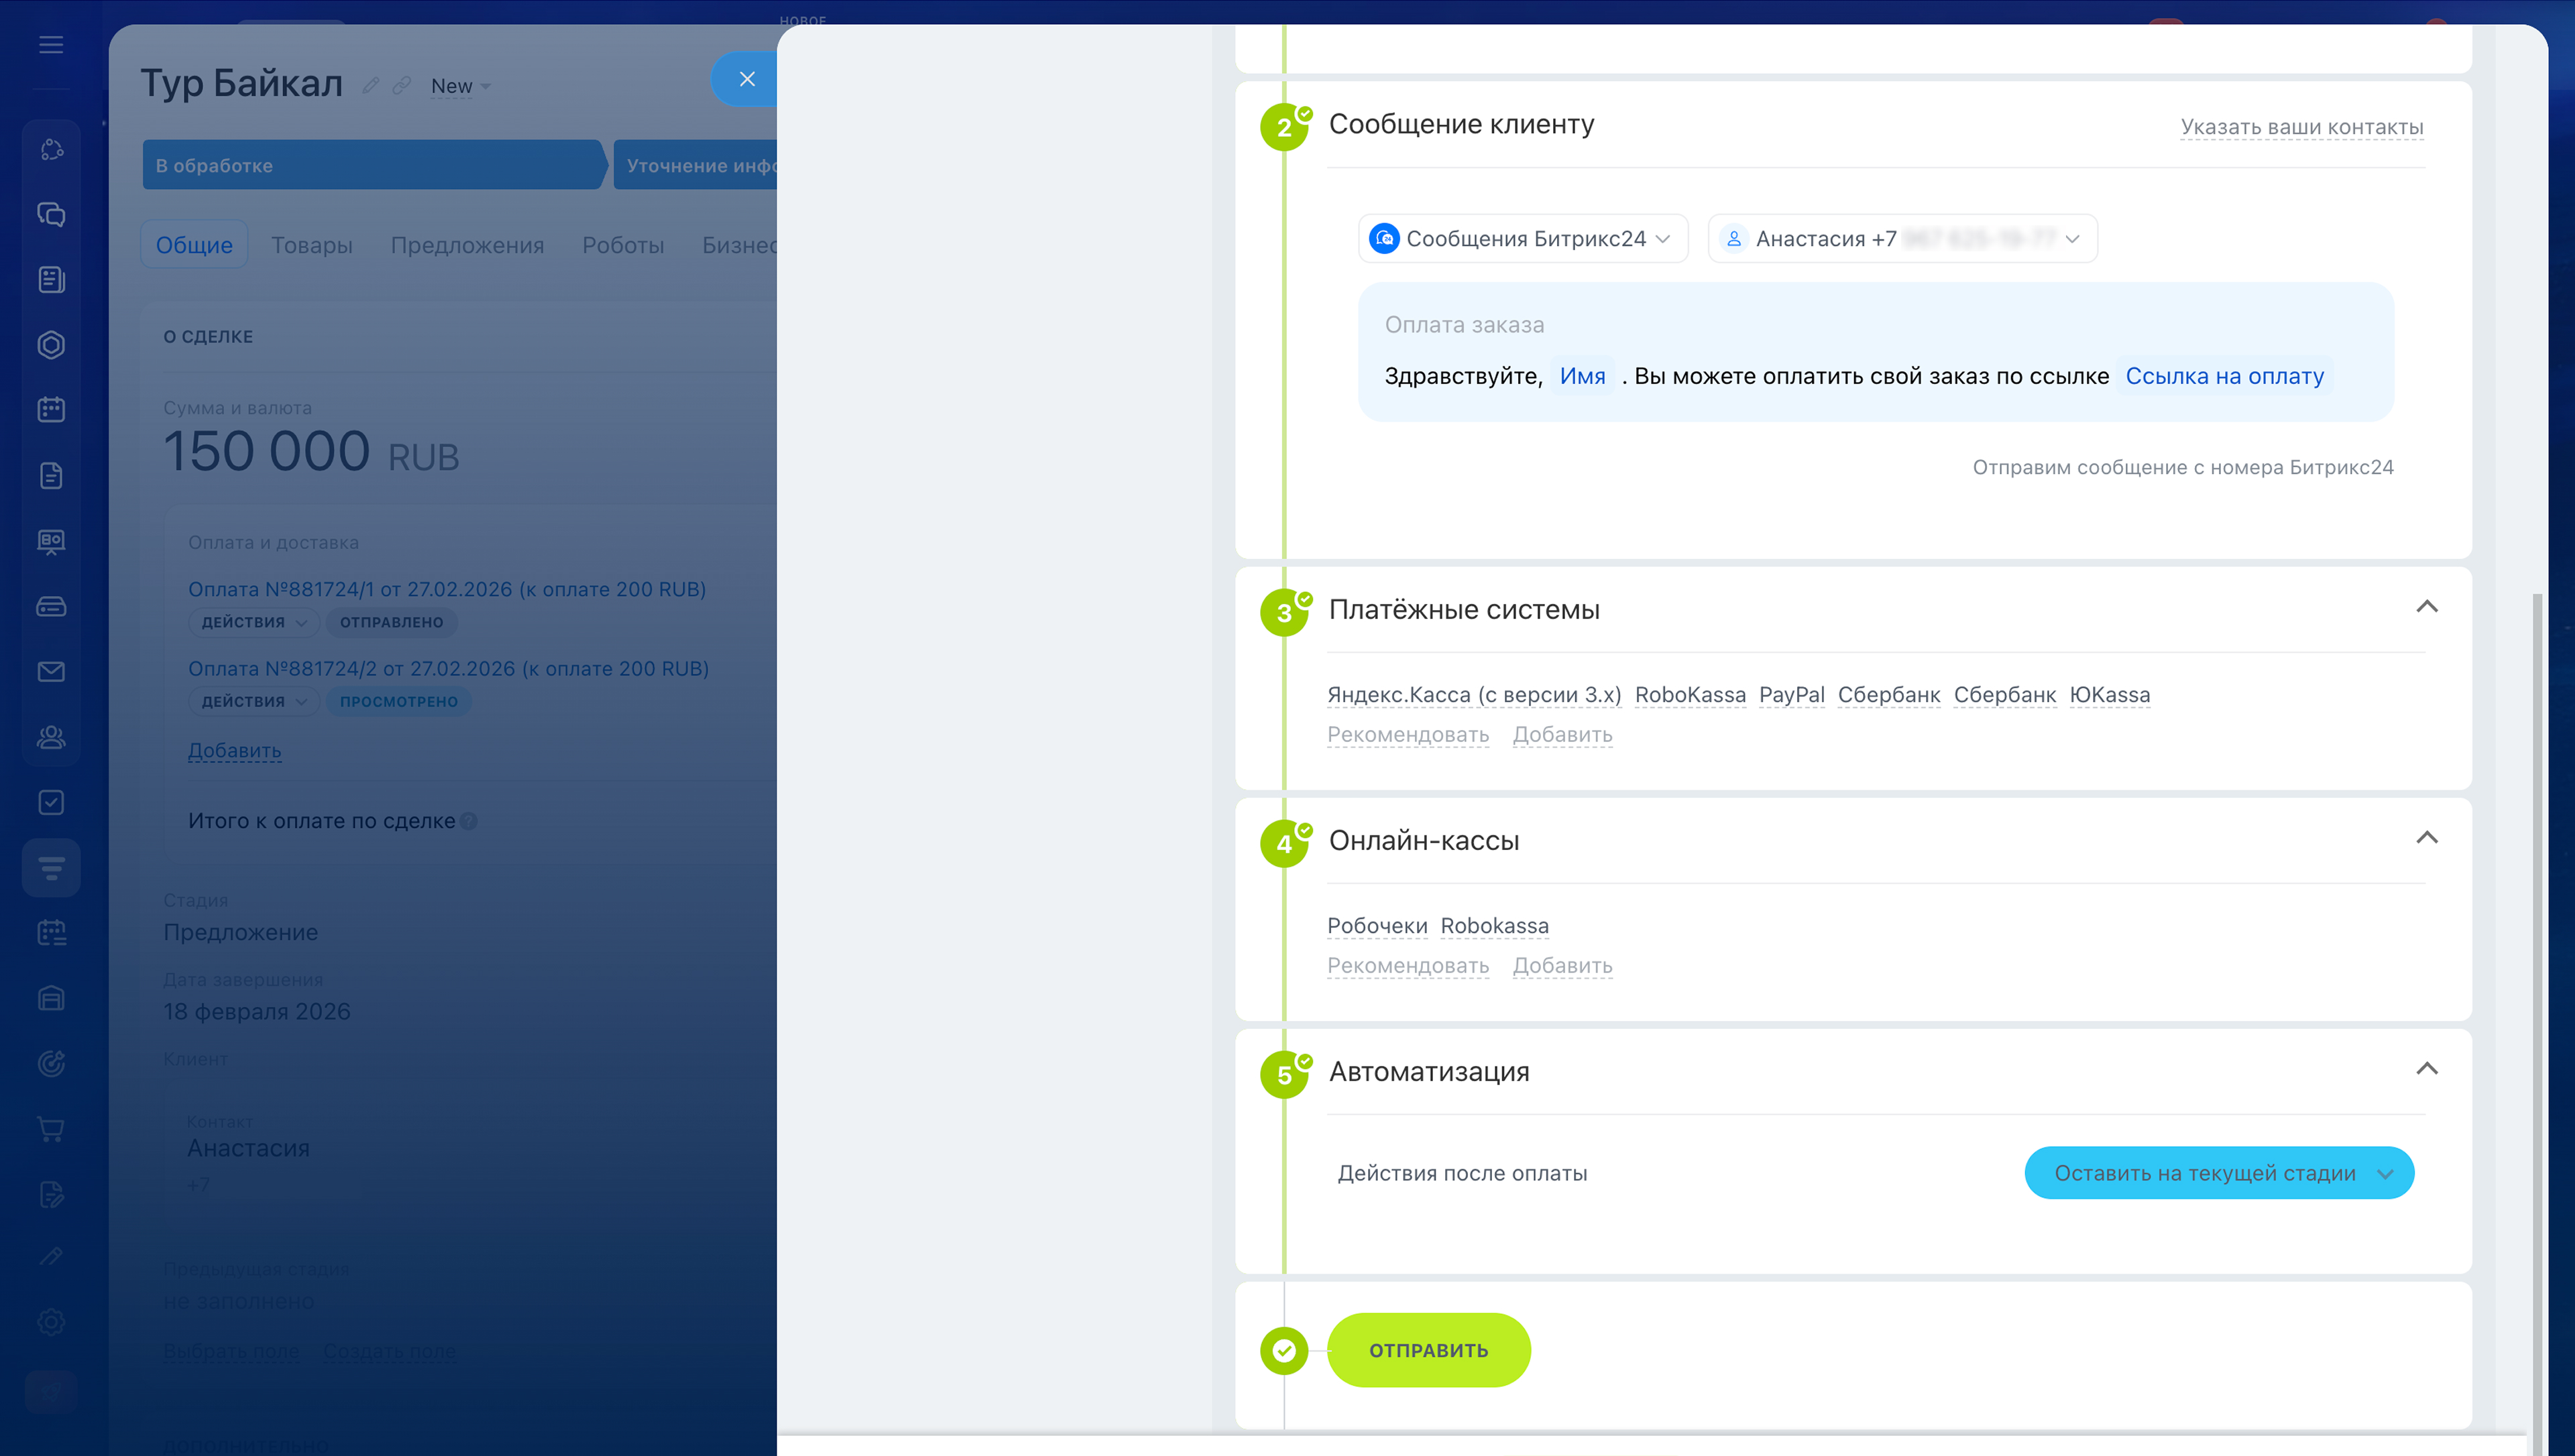Click the pencil icon next to Тур Байкал

click(x=370, y=86)
